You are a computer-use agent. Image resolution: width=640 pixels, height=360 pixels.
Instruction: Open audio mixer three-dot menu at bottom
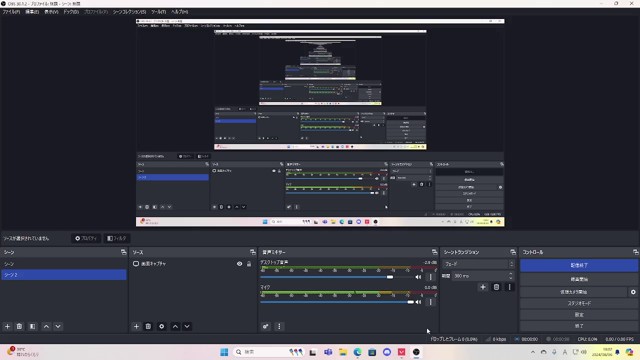click(279, 327)
